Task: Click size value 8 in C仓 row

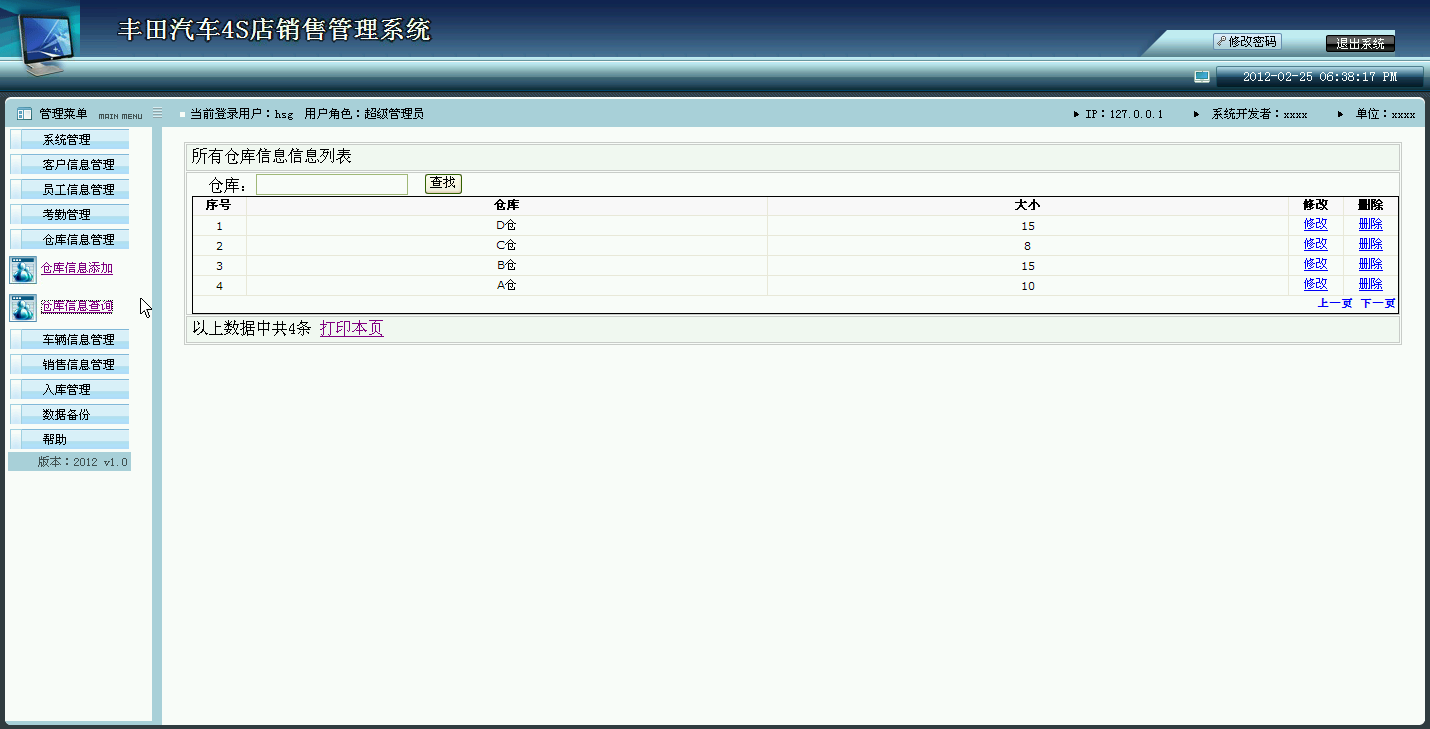Action: pos(1027,246)
